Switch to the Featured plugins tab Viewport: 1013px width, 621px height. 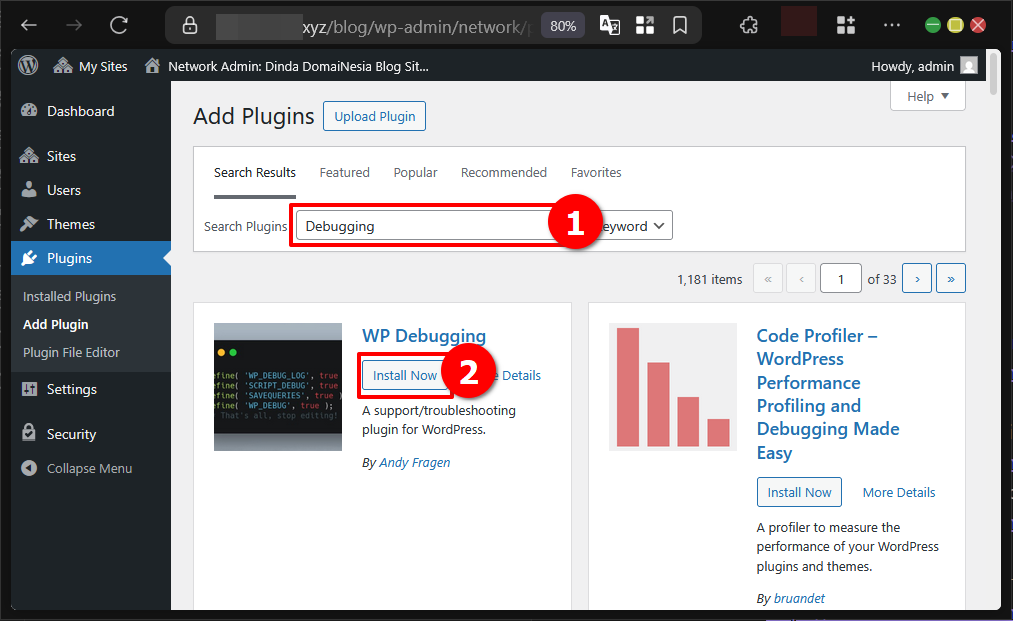[344, 172]
